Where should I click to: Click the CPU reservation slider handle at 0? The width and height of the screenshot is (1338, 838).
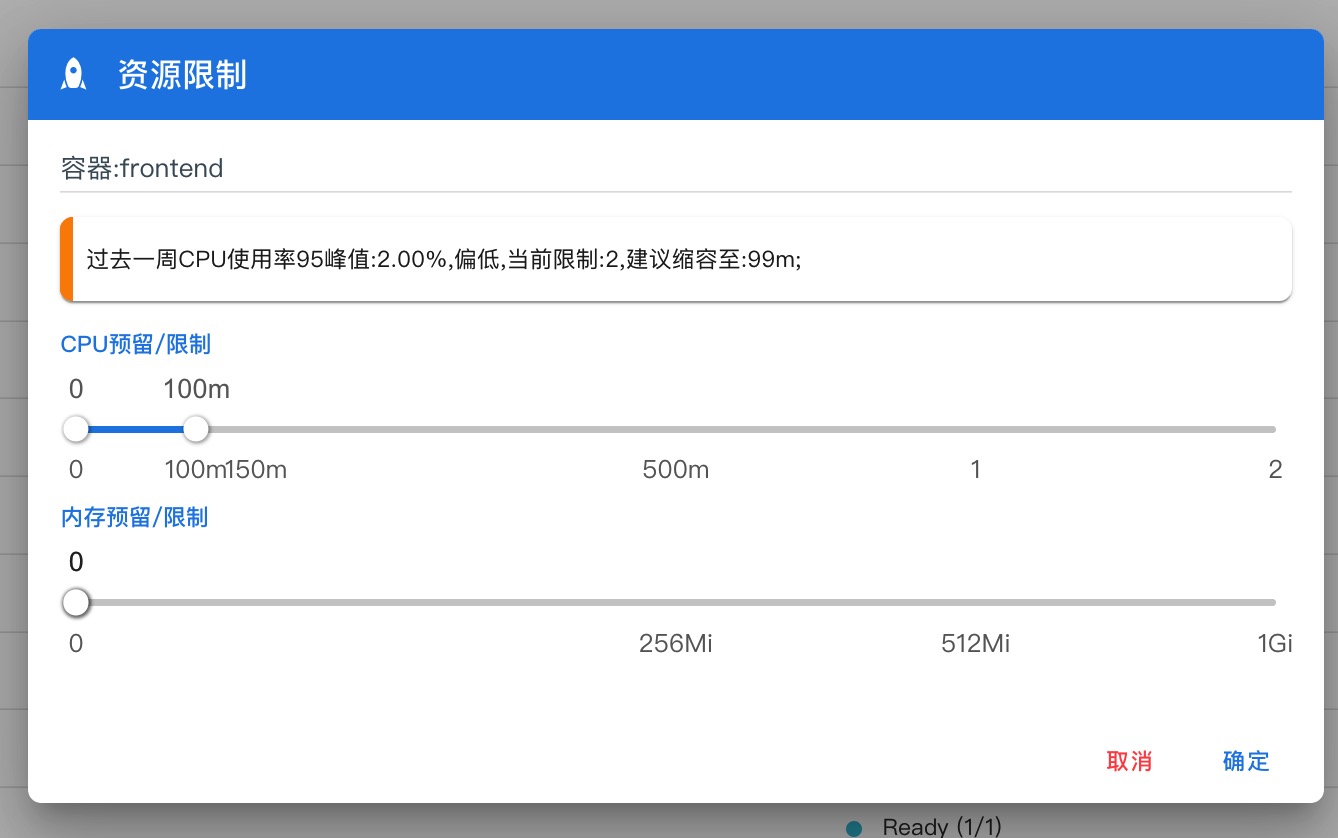76,429
